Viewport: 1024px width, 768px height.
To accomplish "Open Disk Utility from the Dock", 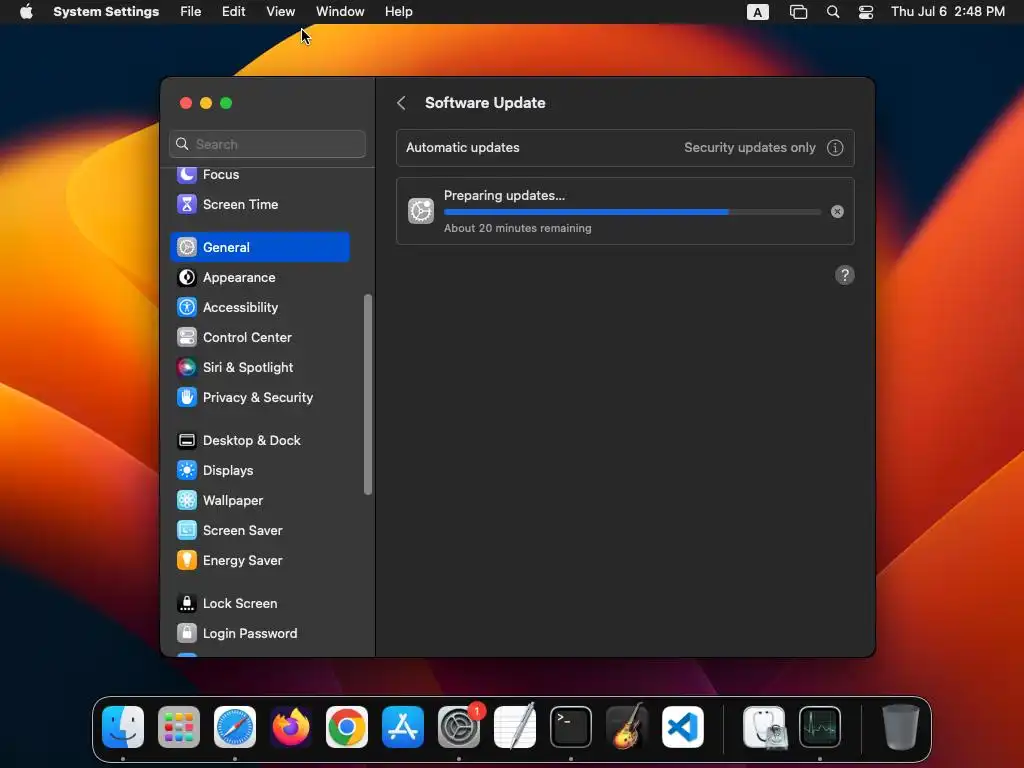I will pyautogui.click(x=765, y=727).
